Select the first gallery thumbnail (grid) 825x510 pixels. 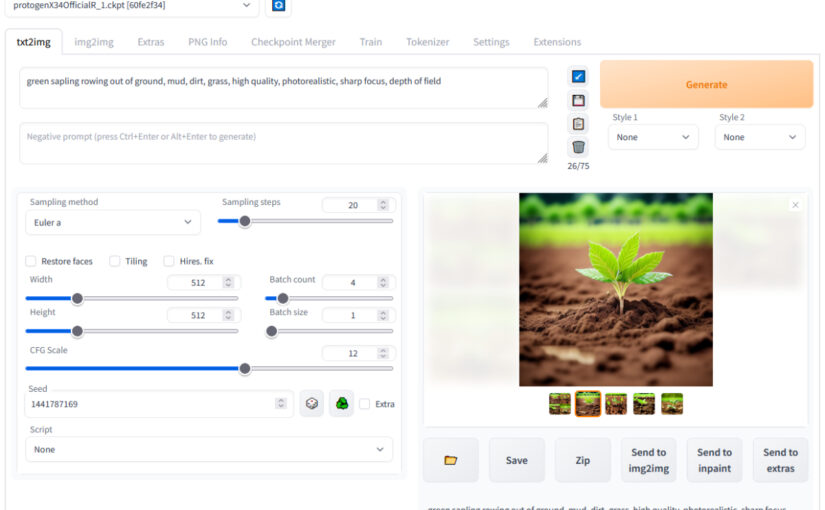pyautogui.click(x=560, y=404)
